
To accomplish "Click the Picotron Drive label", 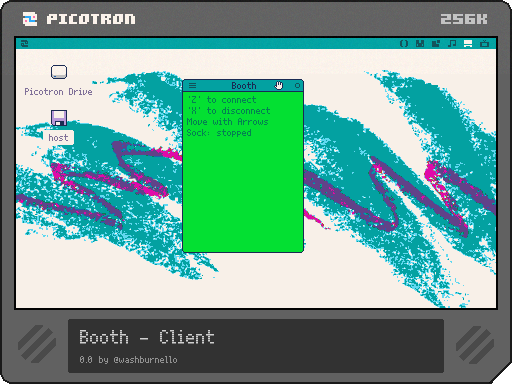I will tap(58, 92).
